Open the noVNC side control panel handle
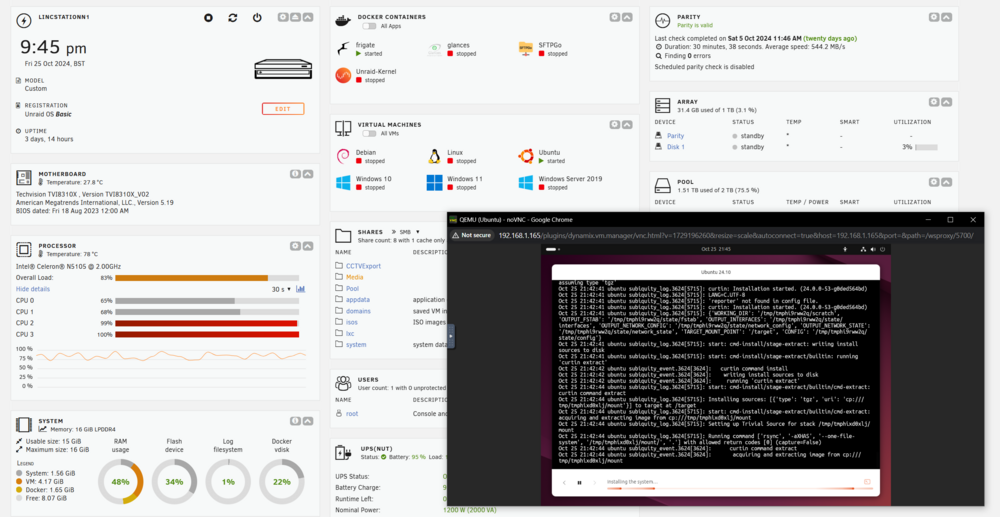The width and height of the screenshot is (1000, 517). 452,335
